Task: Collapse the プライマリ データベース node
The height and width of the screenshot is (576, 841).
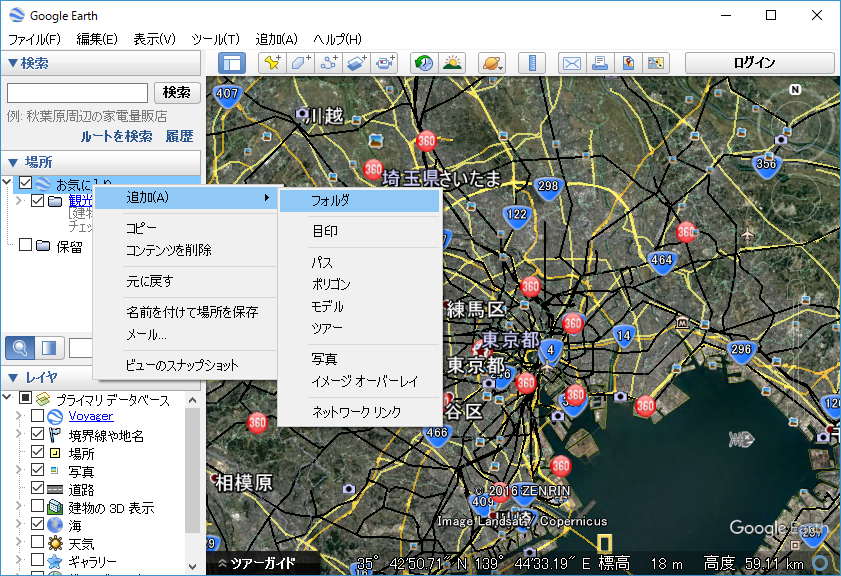Action: 7,397
